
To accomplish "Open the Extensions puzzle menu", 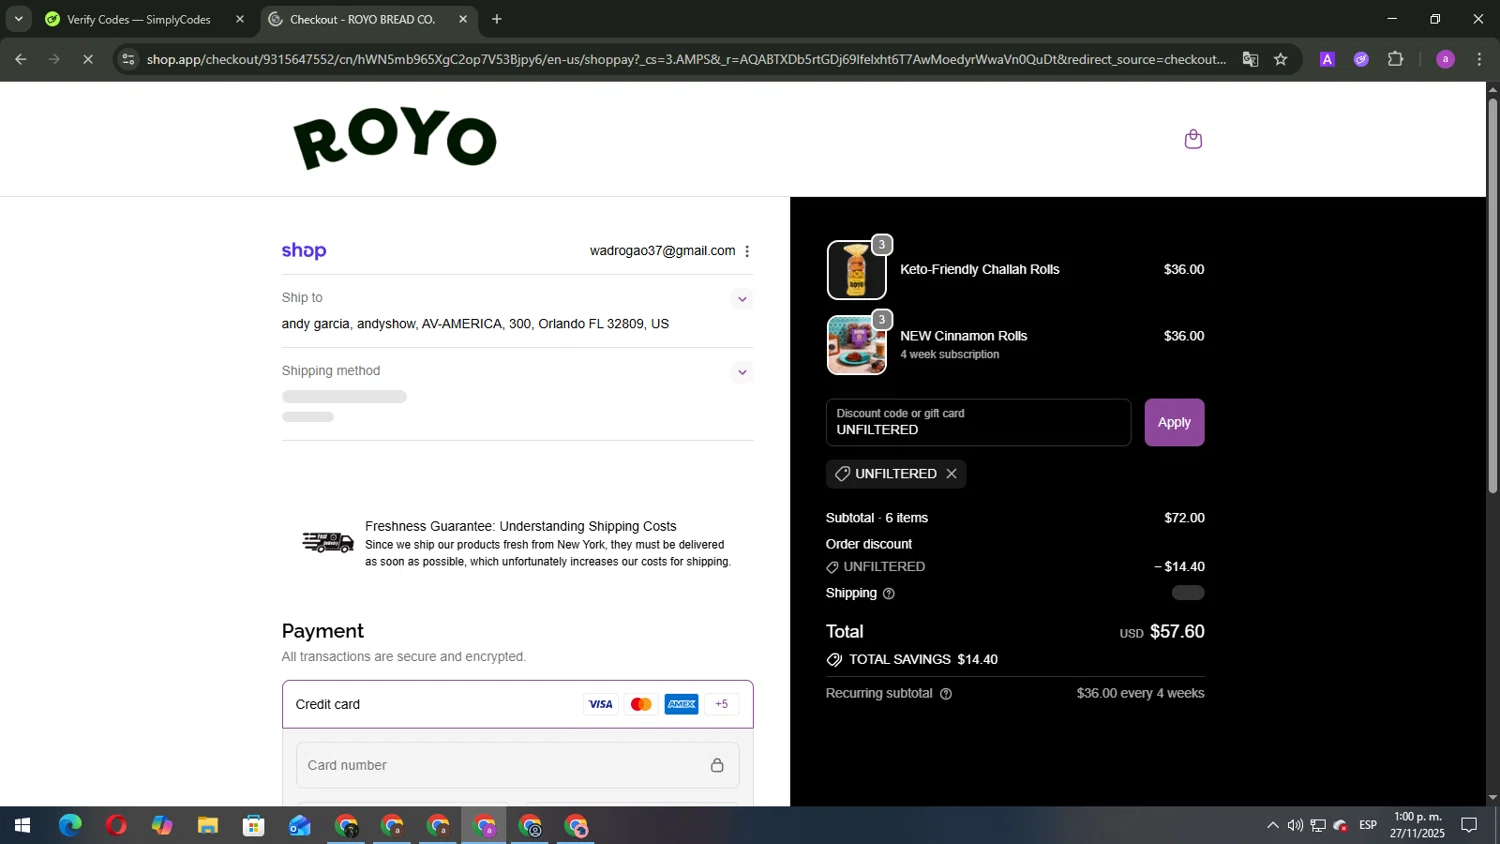I will coord(1396,60).
